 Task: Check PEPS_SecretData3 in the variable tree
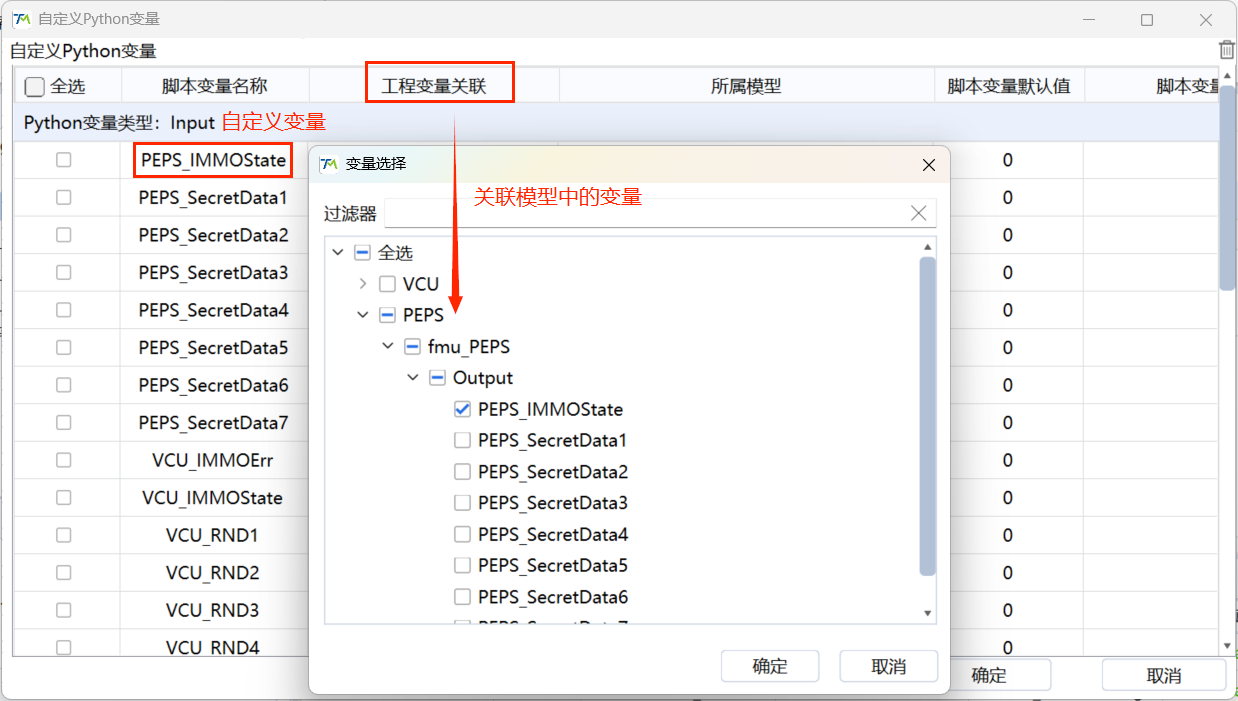pyautogui.click(x=462, y=503)
